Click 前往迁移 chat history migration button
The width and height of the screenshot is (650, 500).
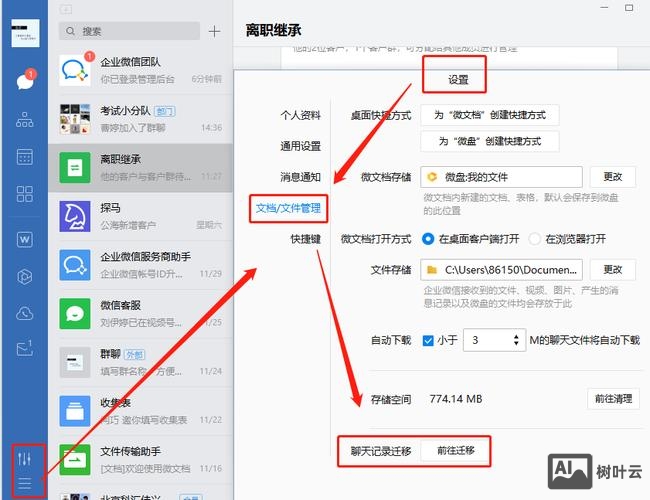click(x=455, y=451)
